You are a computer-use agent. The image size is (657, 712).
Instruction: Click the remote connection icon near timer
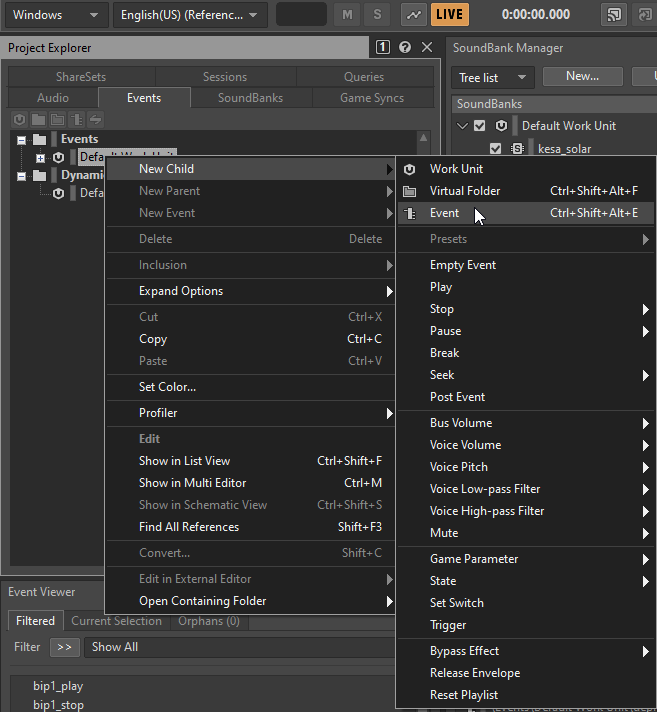click(613, 15)
